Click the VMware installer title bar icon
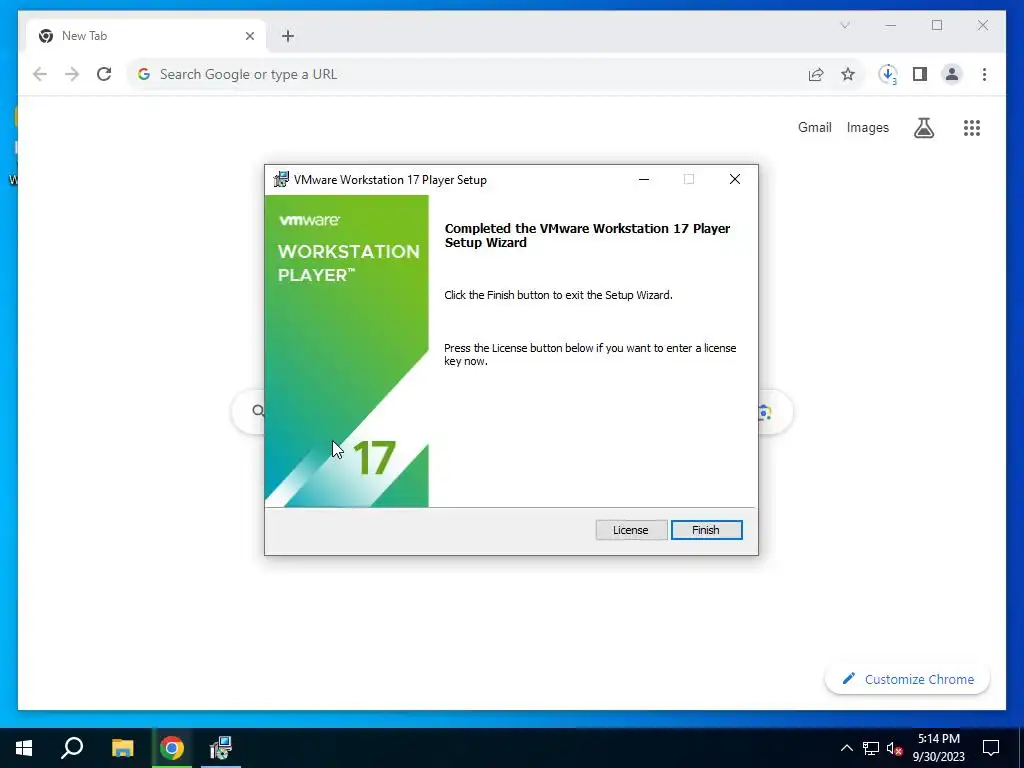The image size is (1024, 768). pyautogui.click(x=281, y=180)
